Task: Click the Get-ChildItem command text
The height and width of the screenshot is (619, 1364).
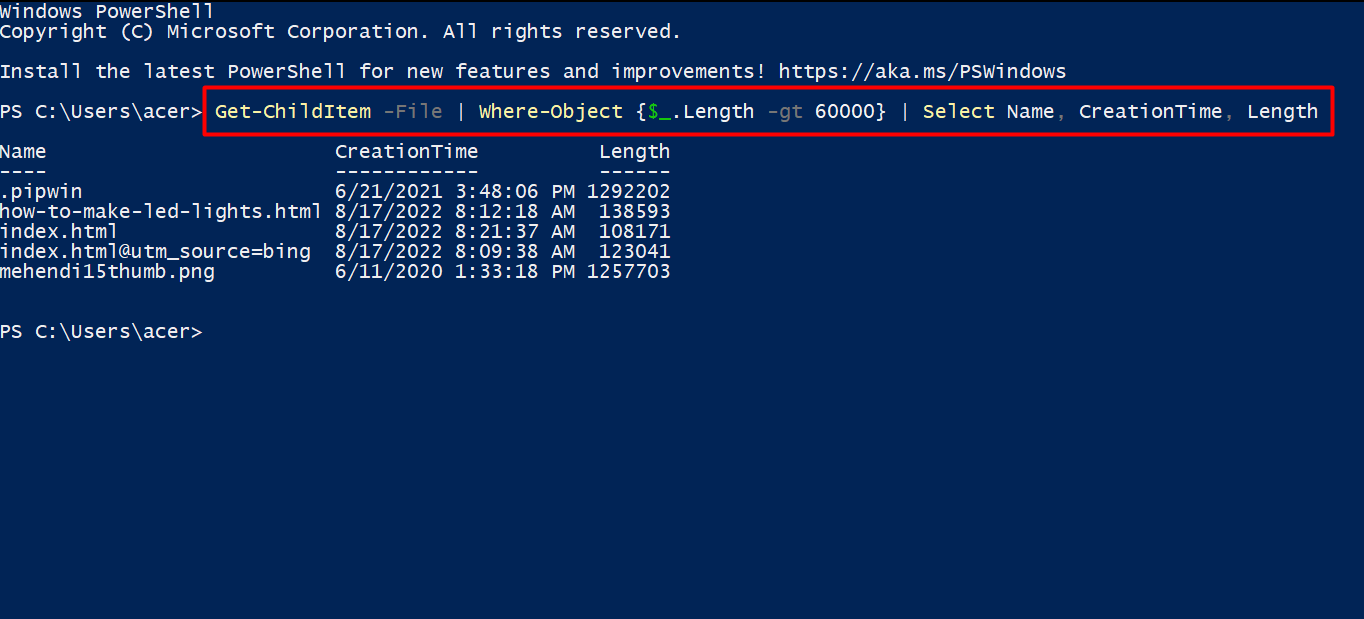Action: click(x=293, y=111)
